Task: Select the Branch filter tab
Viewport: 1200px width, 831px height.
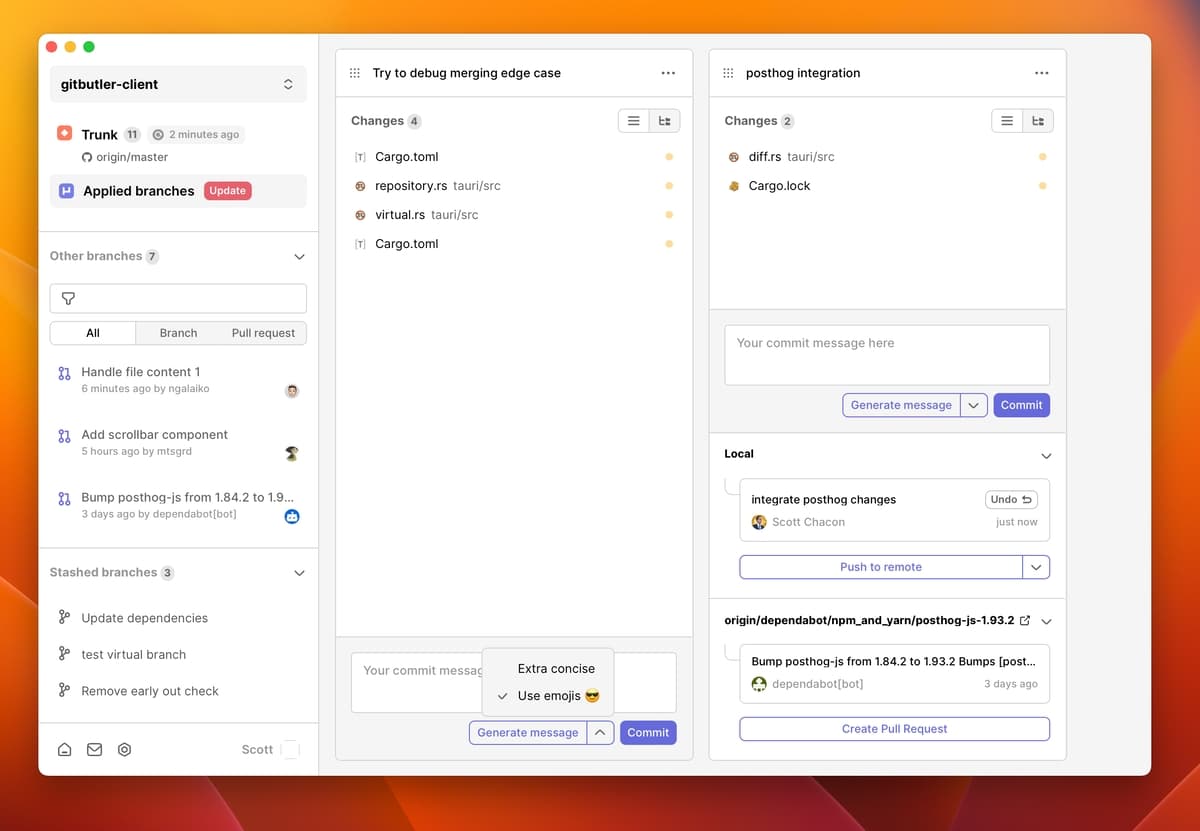Action: coord(178,333)
